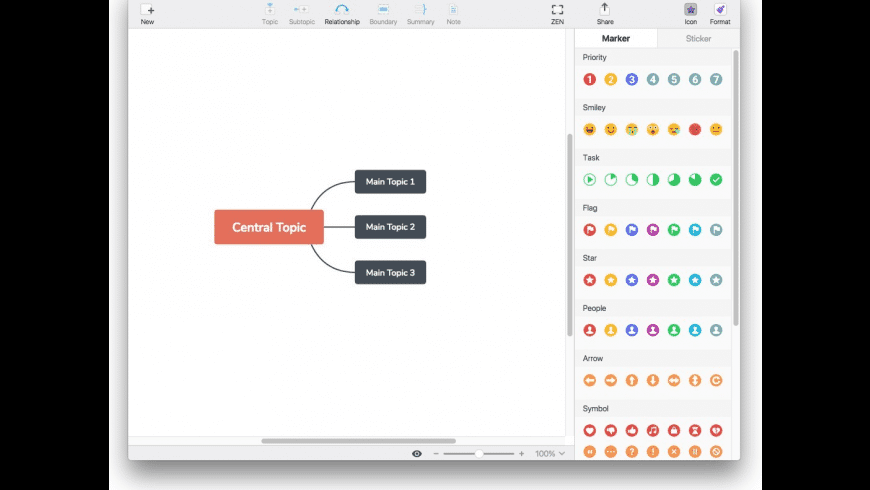Image resolution: width=870 pixels, height=490 pixels.
Task: Add the red flag marker
Action: pyautogui.click(x=589, y=230)
